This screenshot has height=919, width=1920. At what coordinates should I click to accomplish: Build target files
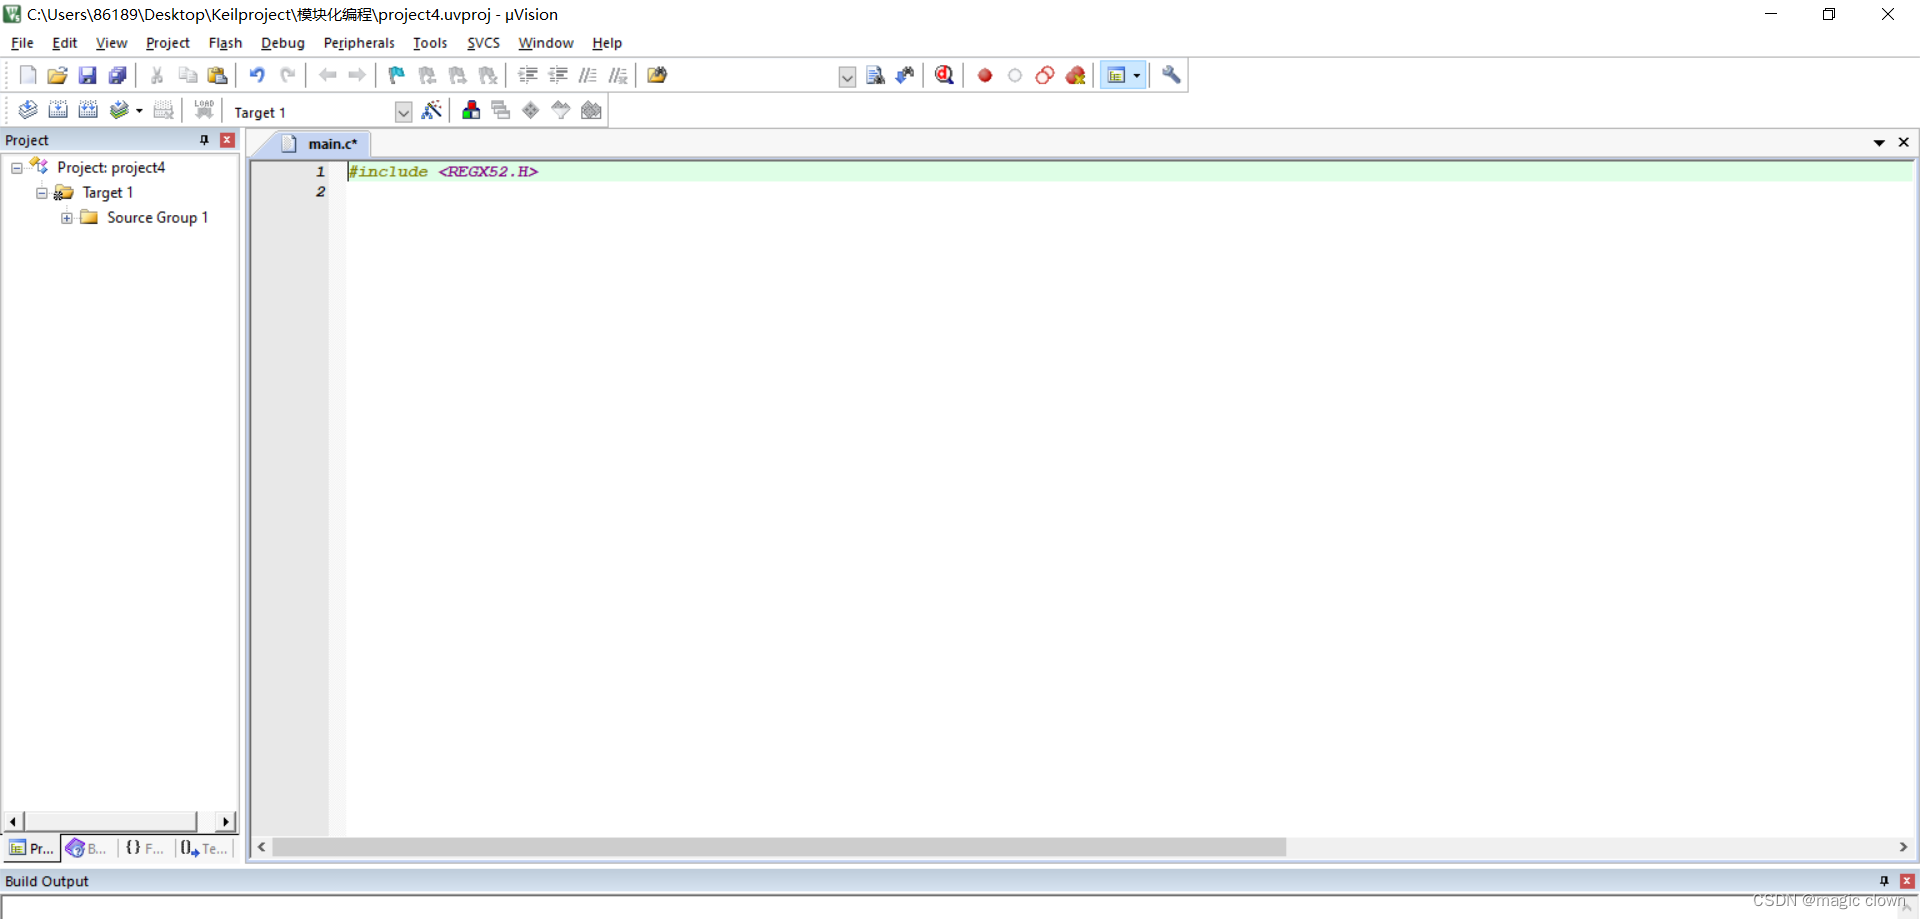(58, 110)
